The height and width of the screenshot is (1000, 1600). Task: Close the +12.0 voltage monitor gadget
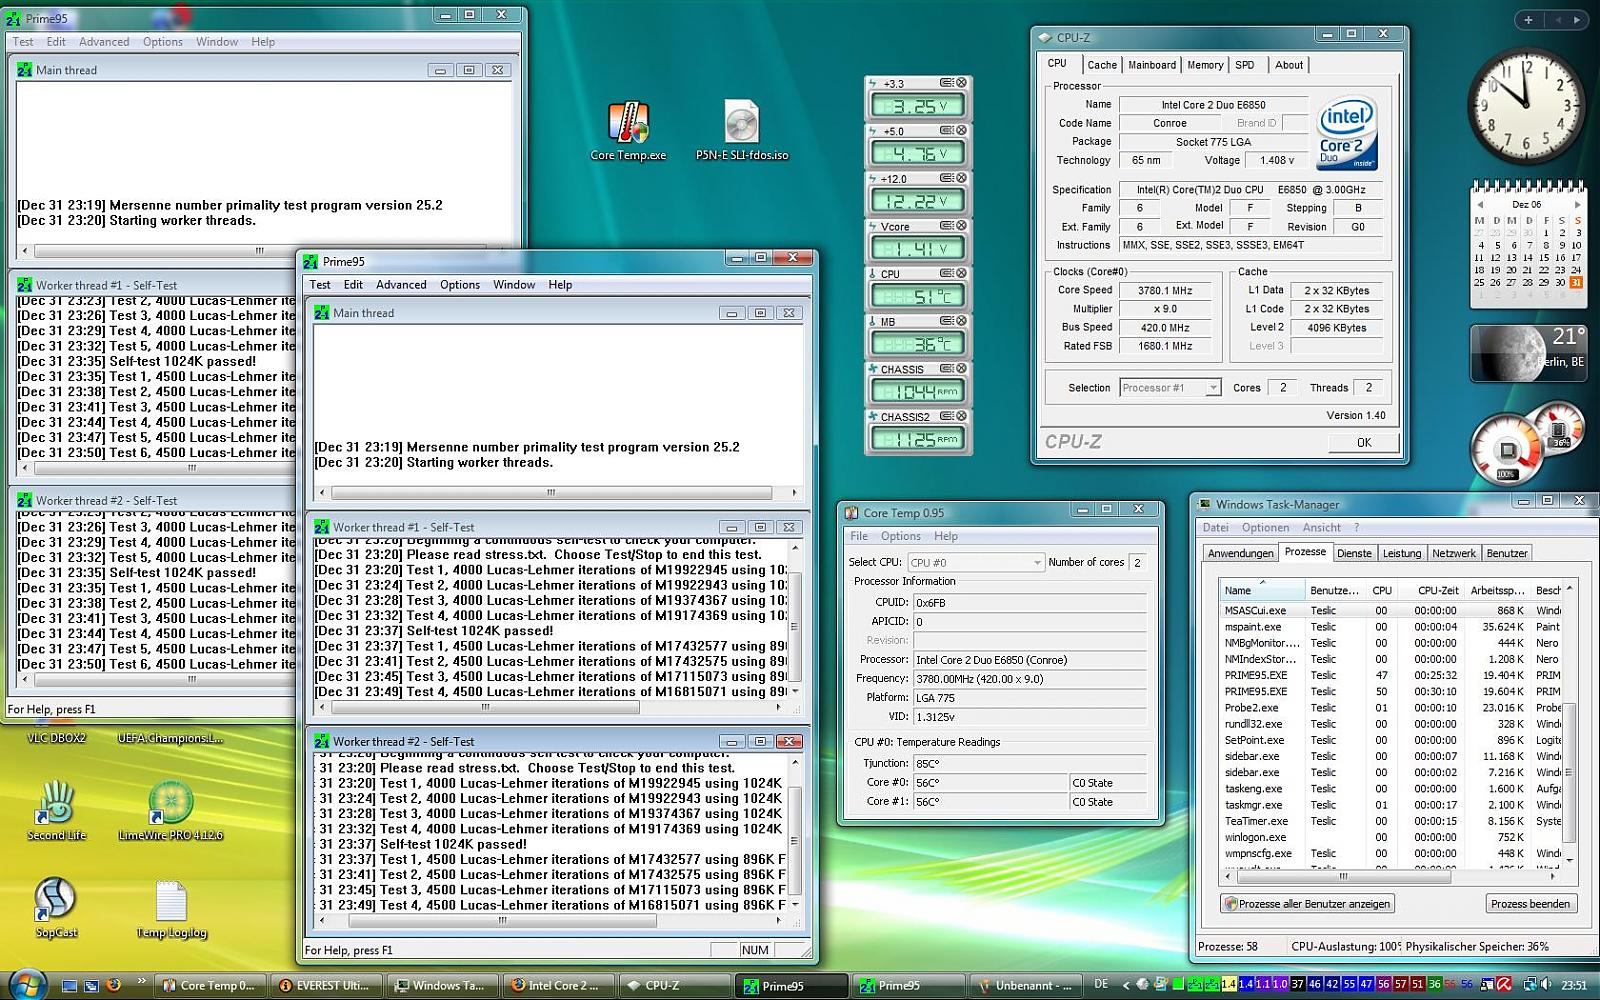tap(962, 178)
